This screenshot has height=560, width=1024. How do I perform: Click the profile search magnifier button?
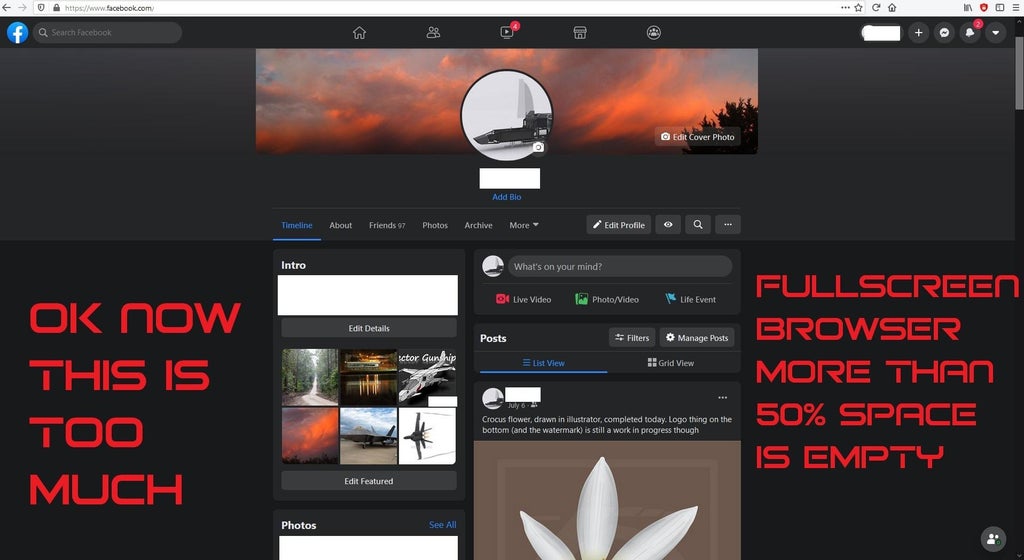coord(698,225)
